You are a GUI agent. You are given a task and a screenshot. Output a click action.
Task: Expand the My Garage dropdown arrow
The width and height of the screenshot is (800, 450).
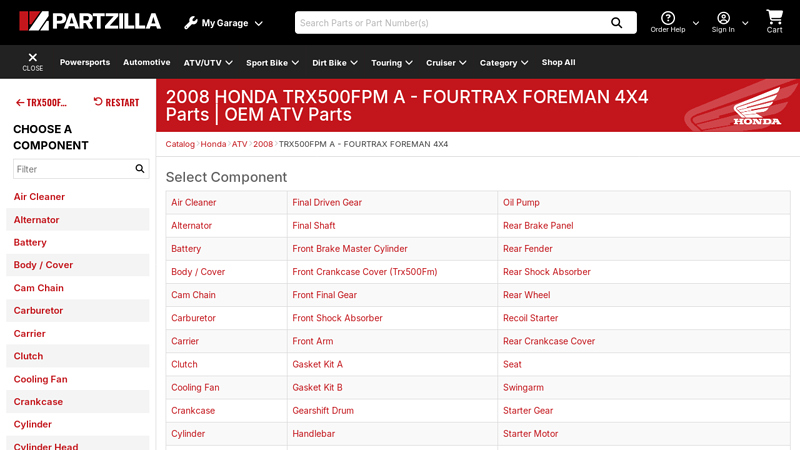259,23
